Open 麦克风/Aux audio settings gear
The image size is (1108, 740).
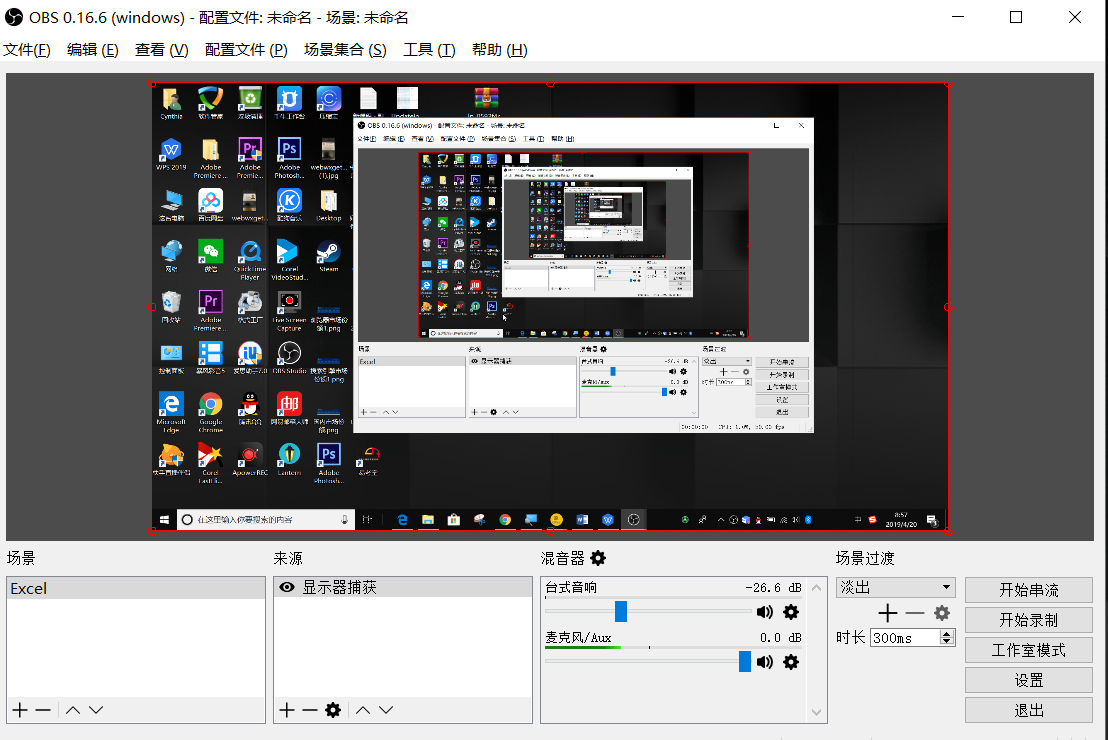[x=791, y=661]
